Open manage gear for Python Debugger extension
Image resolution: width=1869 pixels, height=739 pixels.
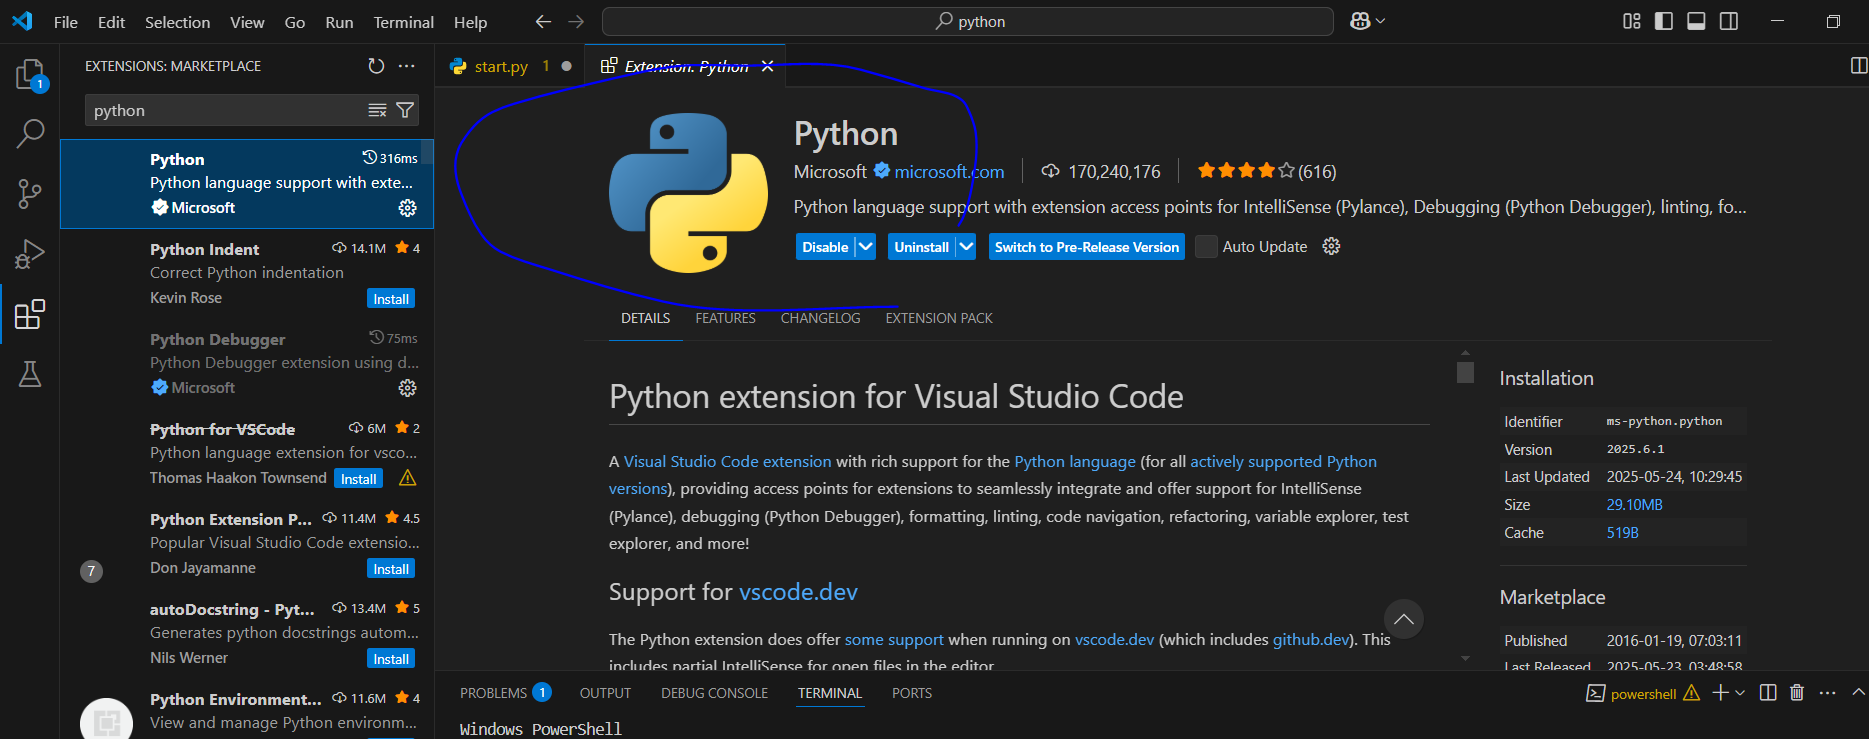coord(408,388)
